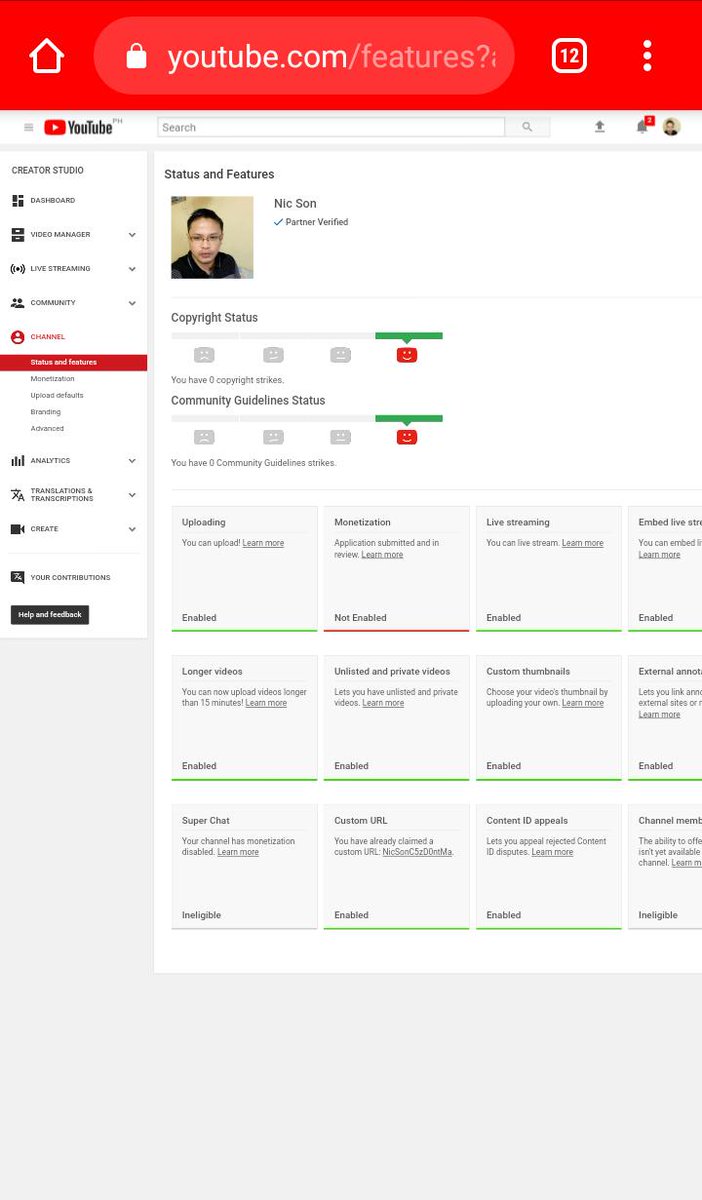Click the Channel person icon
This screenshot has width=702, height=1200.
pyautogui.click(x=18, y=337)
